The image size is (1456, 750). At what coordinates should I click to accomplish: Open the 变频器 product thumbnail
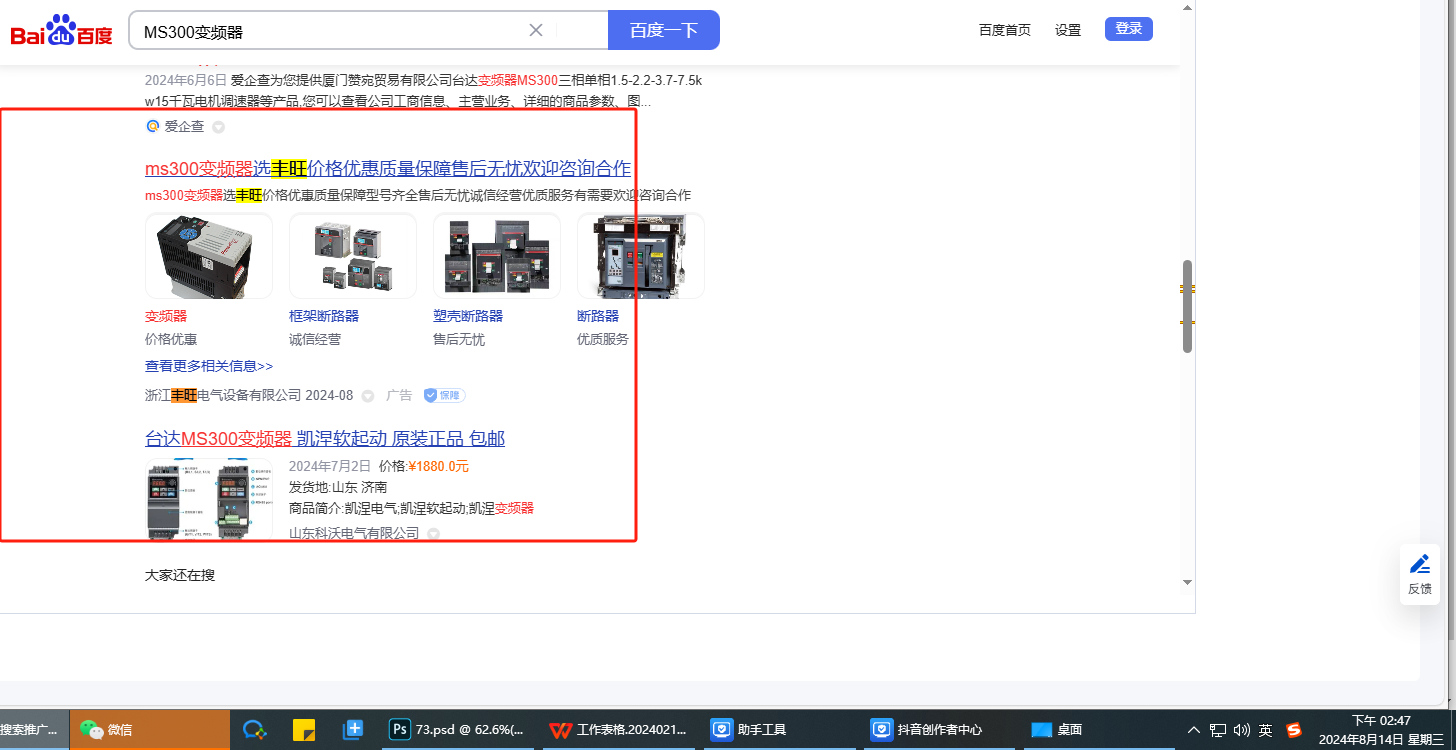pos(209,256)
